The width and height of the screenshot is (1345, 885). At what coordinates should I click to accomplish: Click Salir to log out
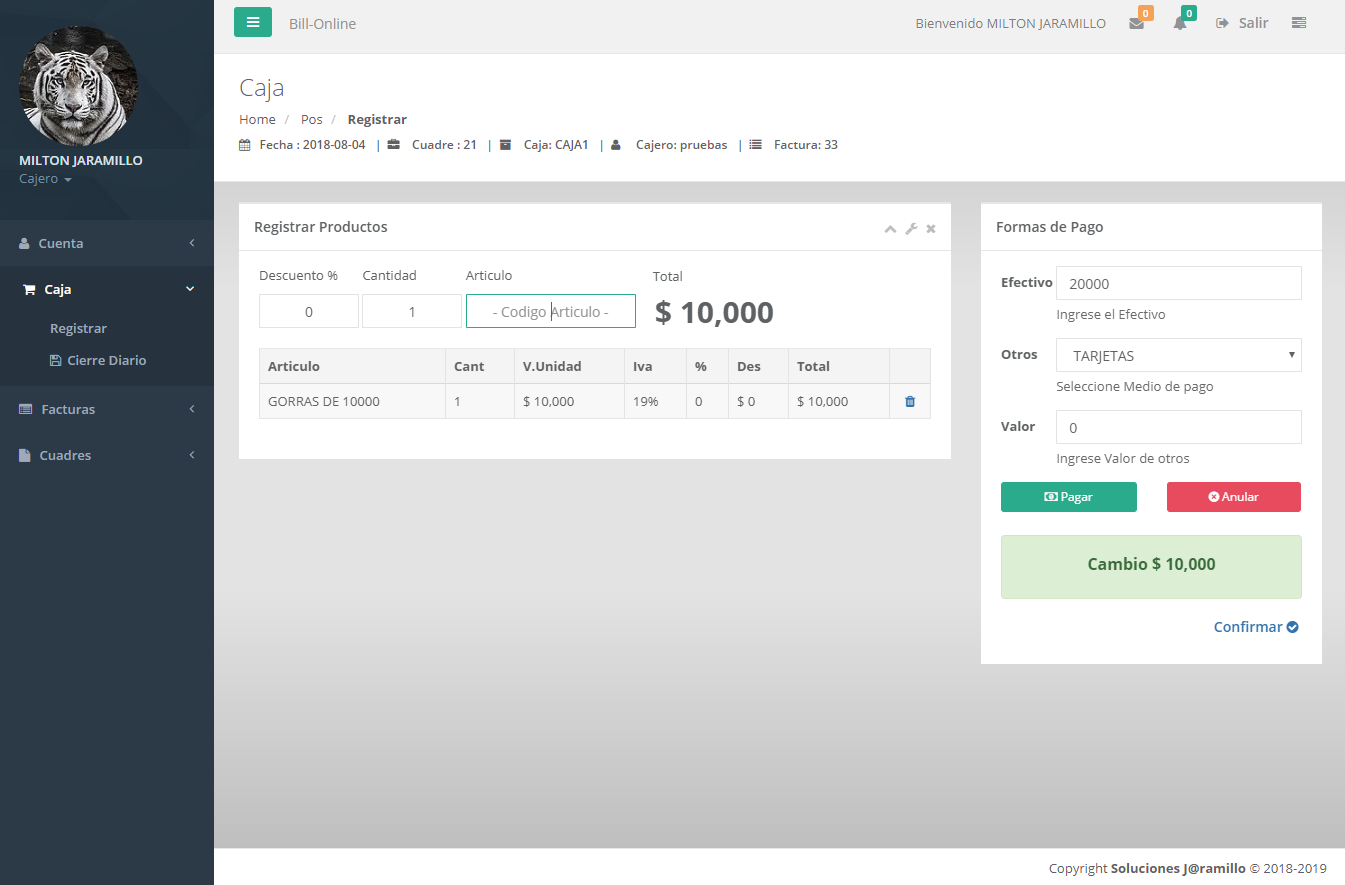(x=1242, y=23)
